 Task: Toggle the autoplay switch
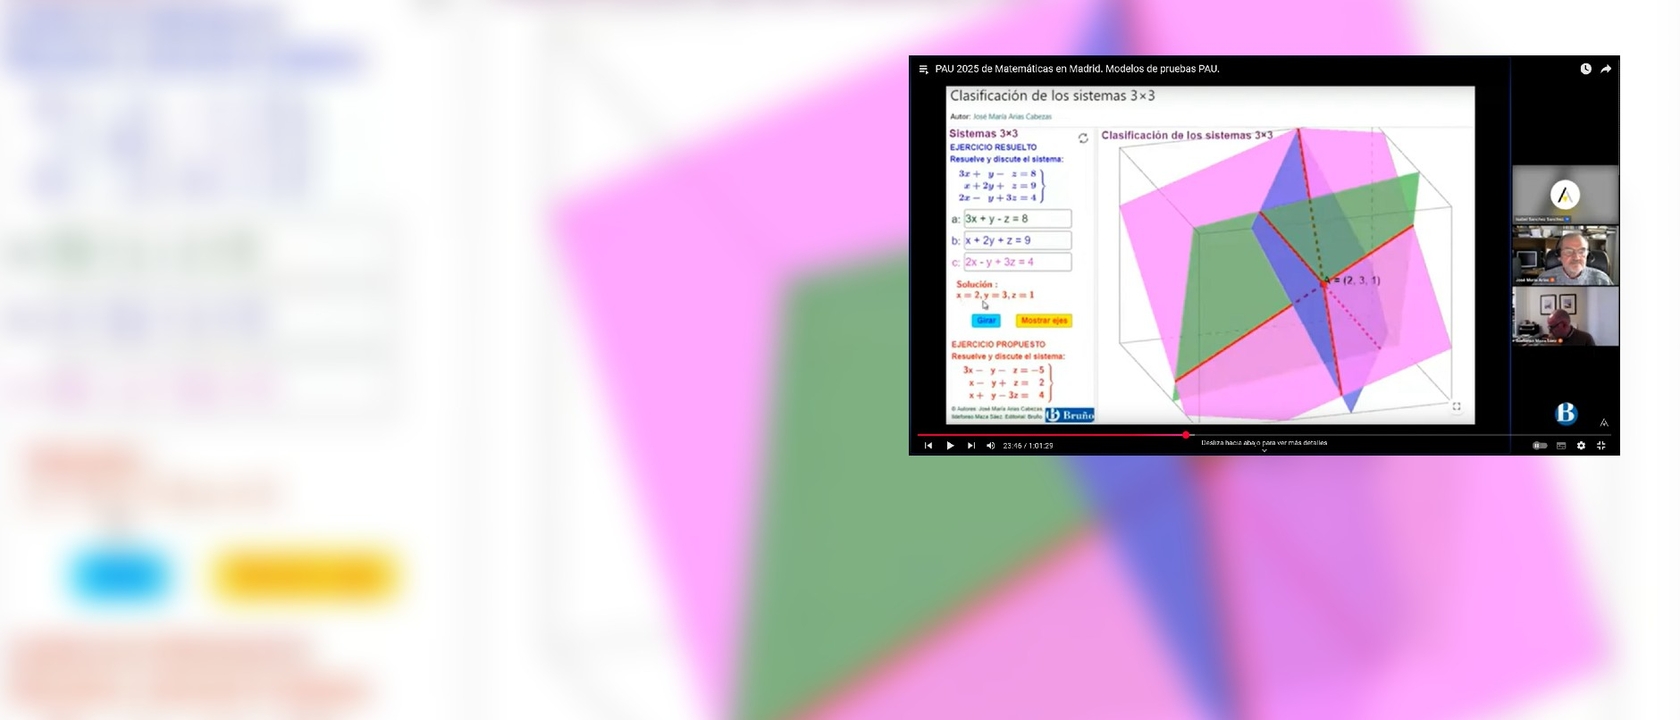1540,446
